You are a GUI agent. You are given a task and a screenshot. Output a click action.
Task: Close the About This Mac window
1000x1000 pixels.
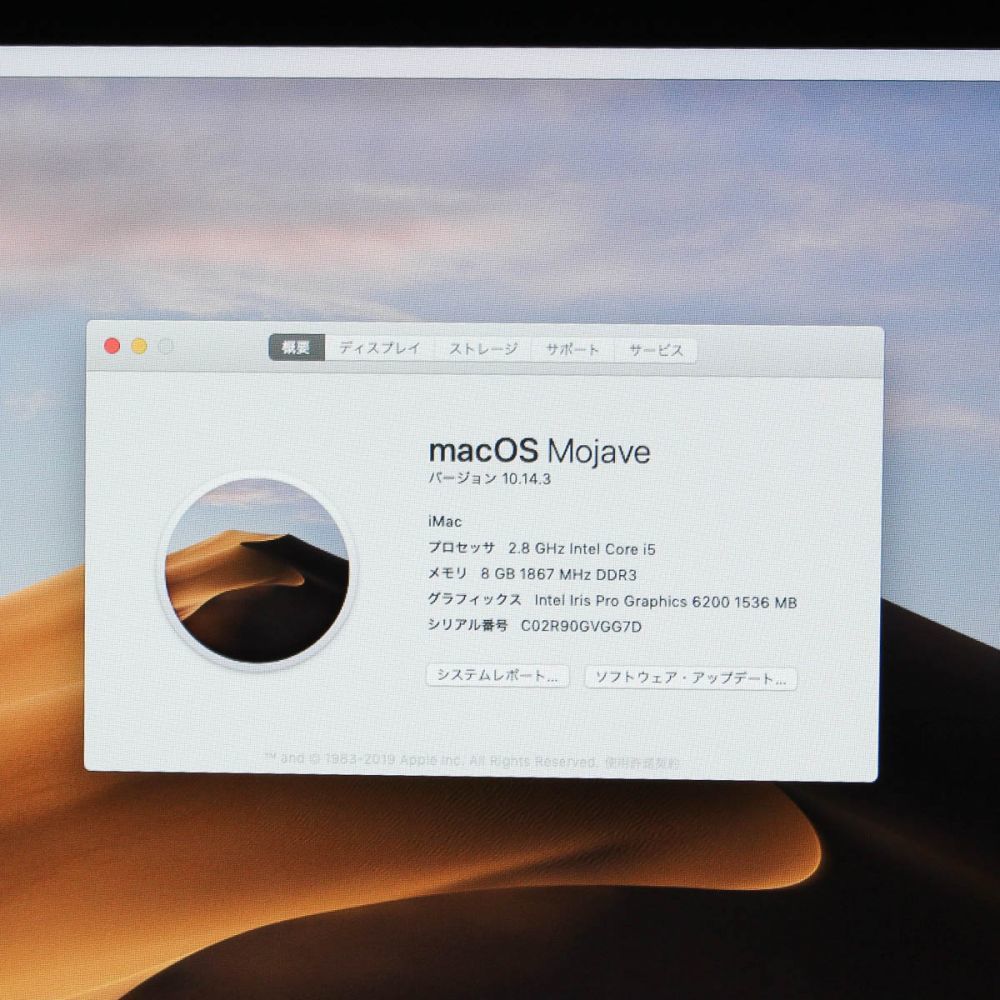coord(112,346)
